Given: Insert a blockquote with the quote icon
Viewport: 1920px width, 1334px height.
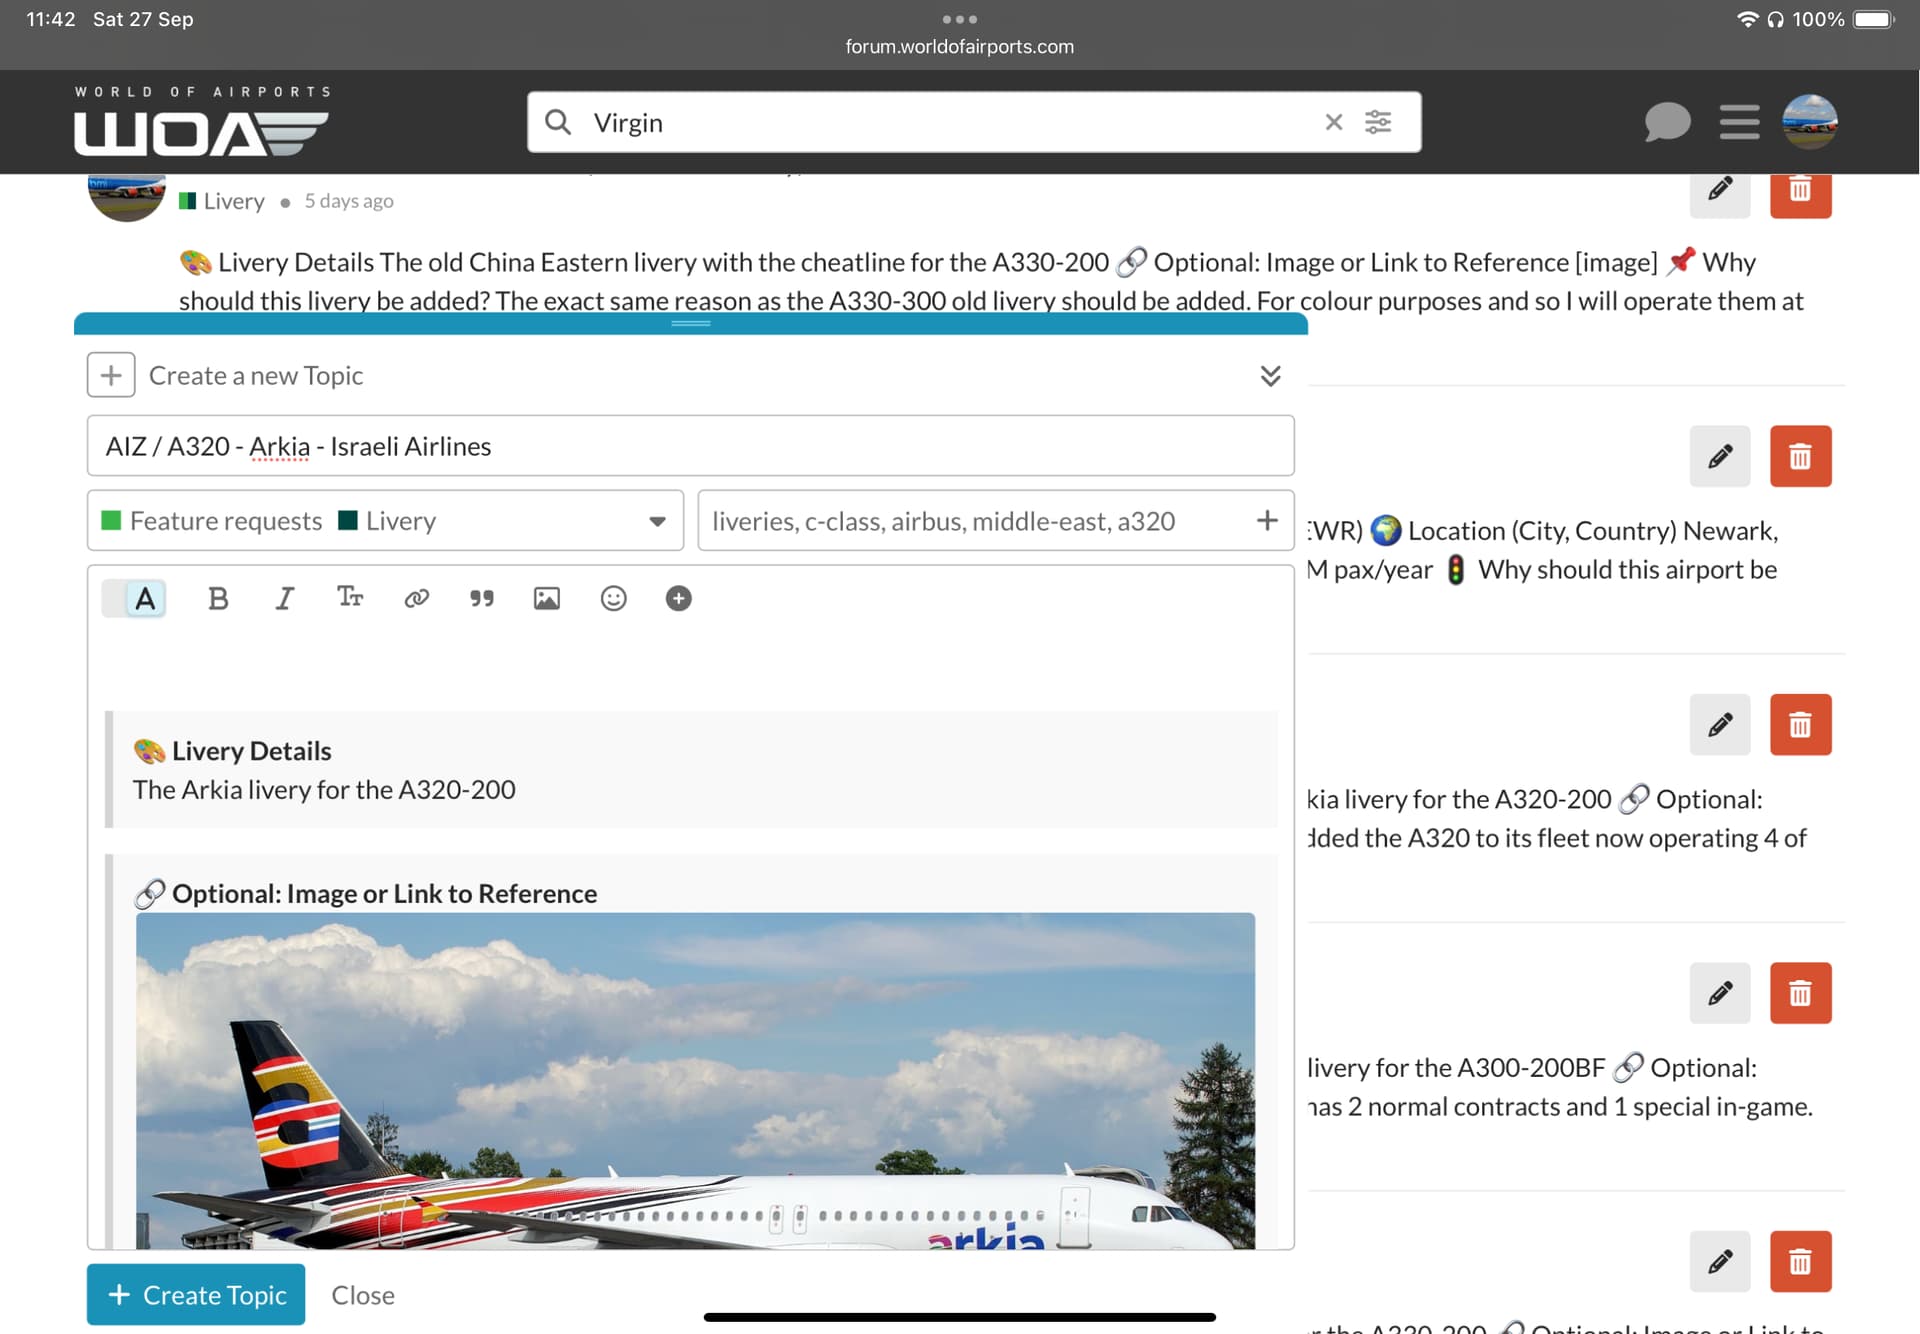Looking at the screenshot, I should (482, 598).
